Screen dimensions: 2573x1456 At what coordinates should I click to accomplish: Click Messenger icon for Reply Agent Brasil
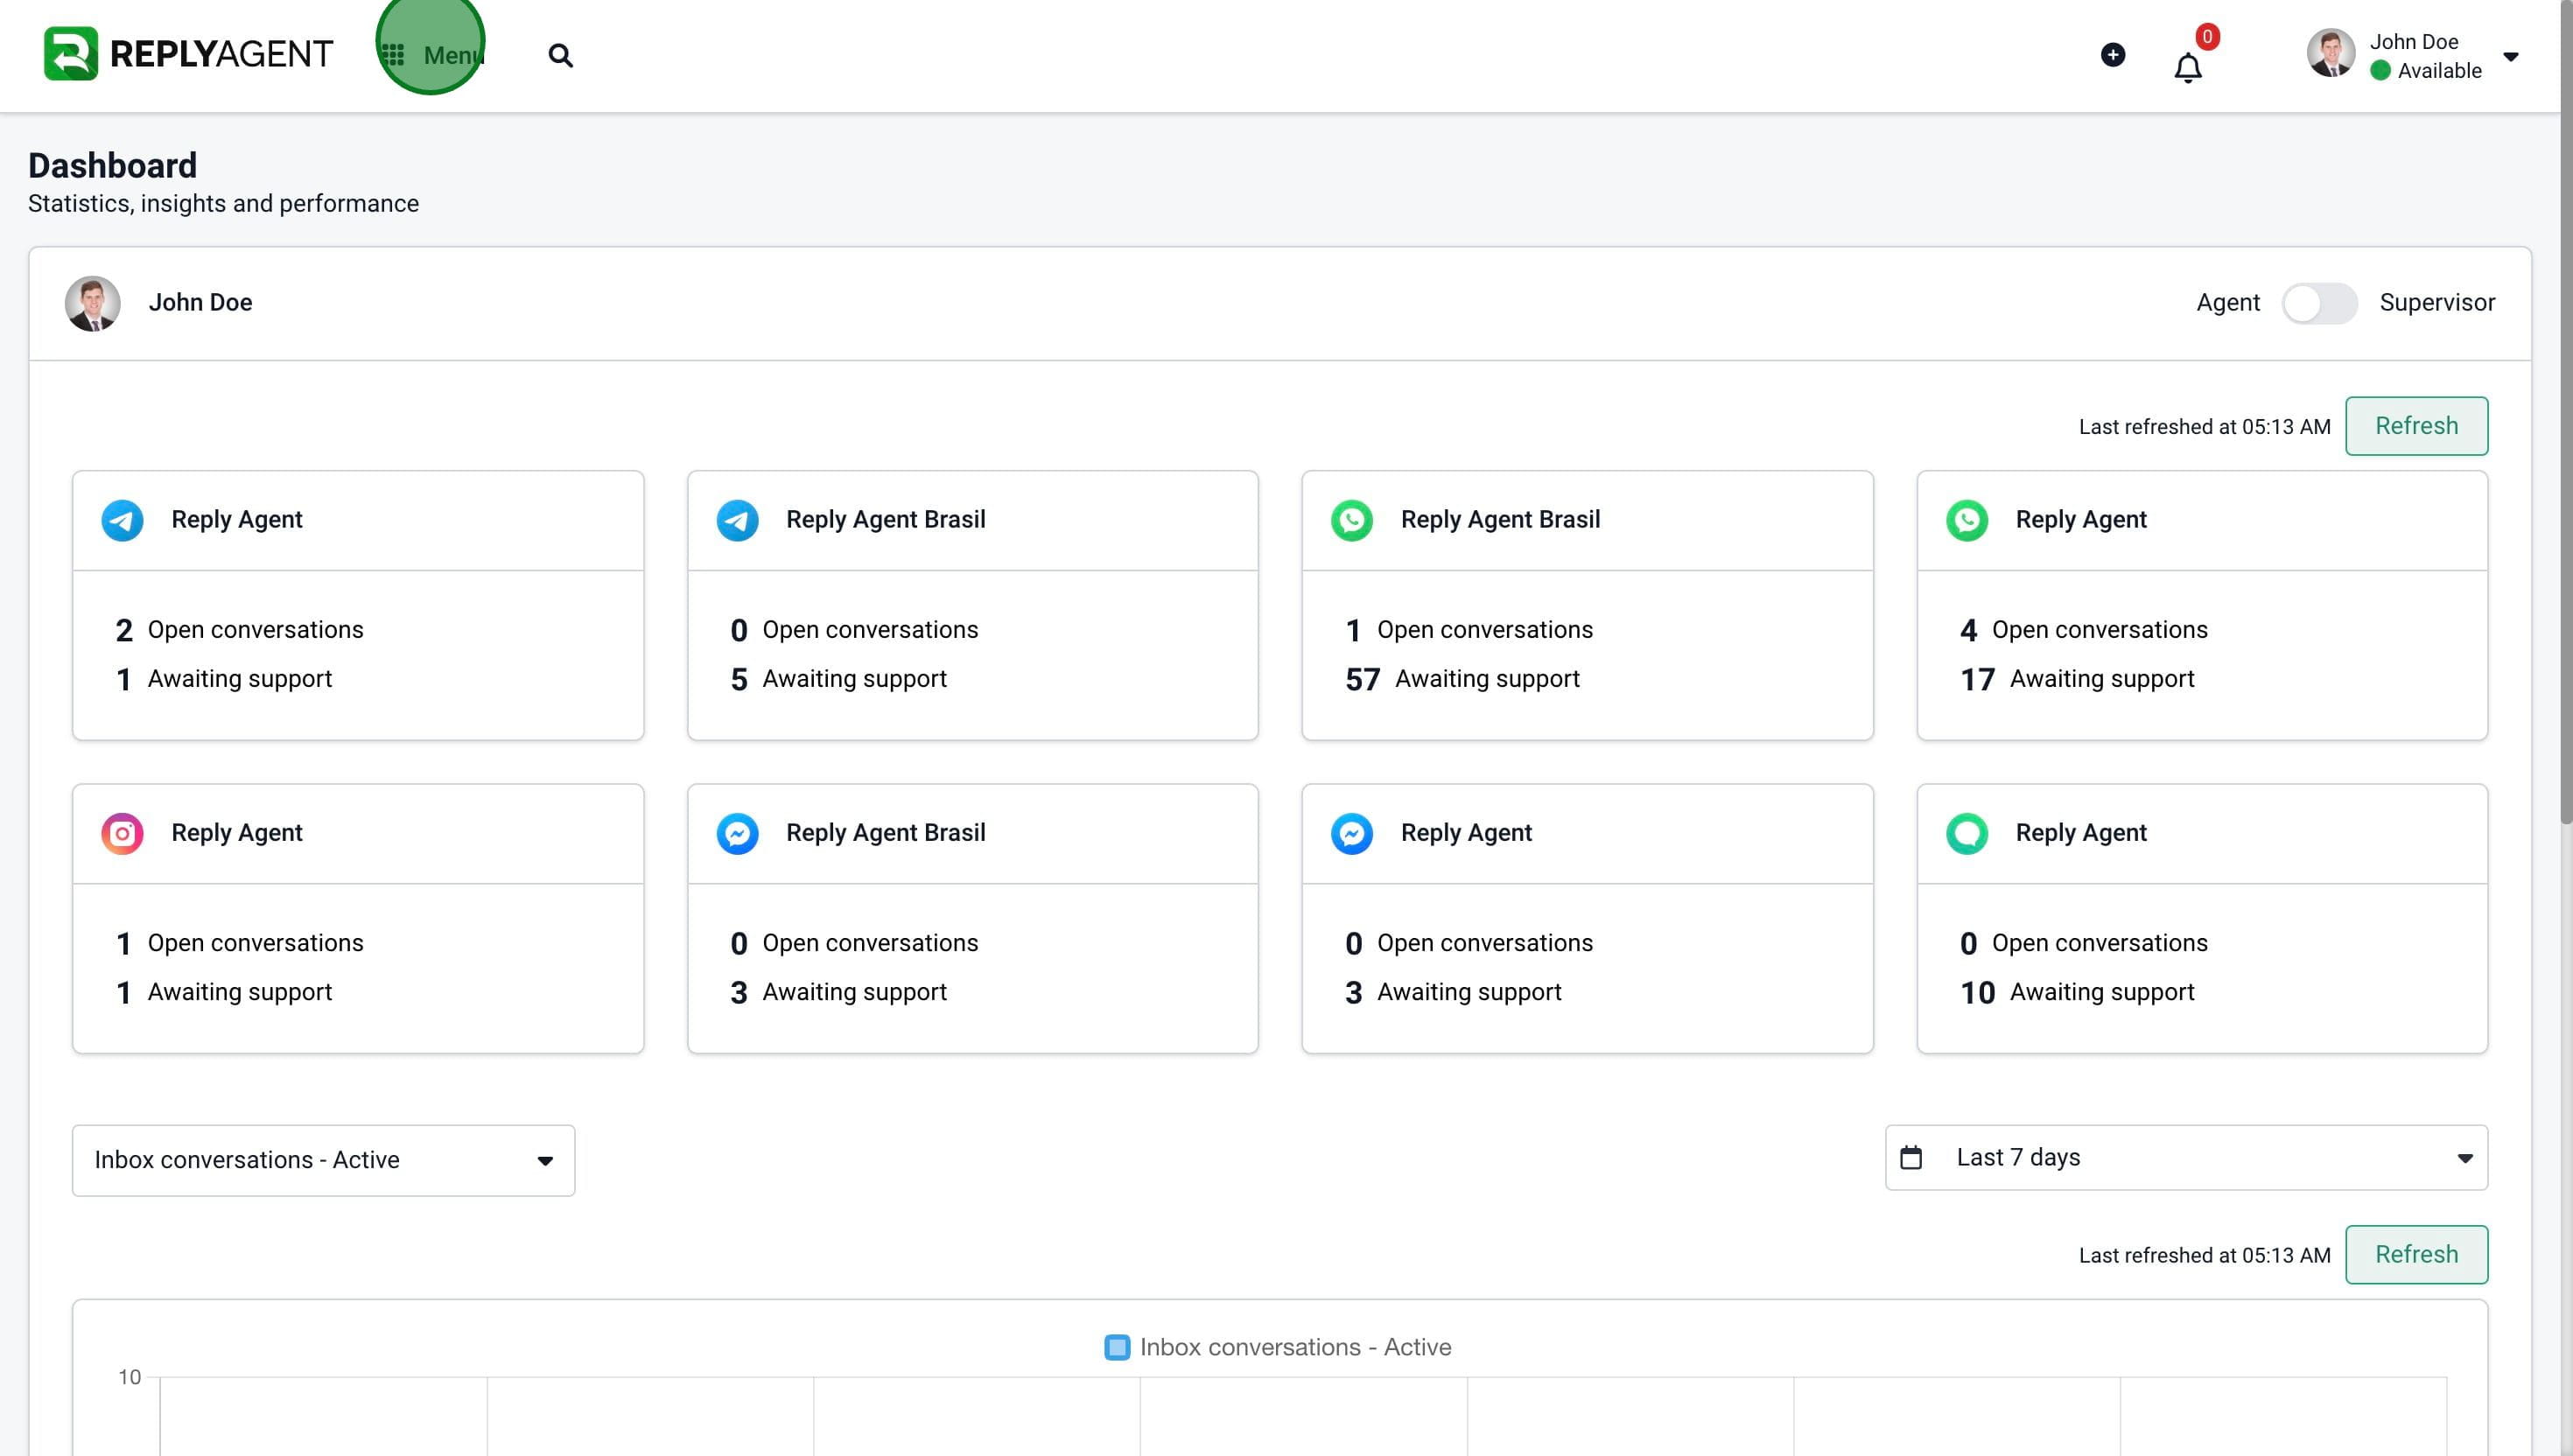pos(737,833)
